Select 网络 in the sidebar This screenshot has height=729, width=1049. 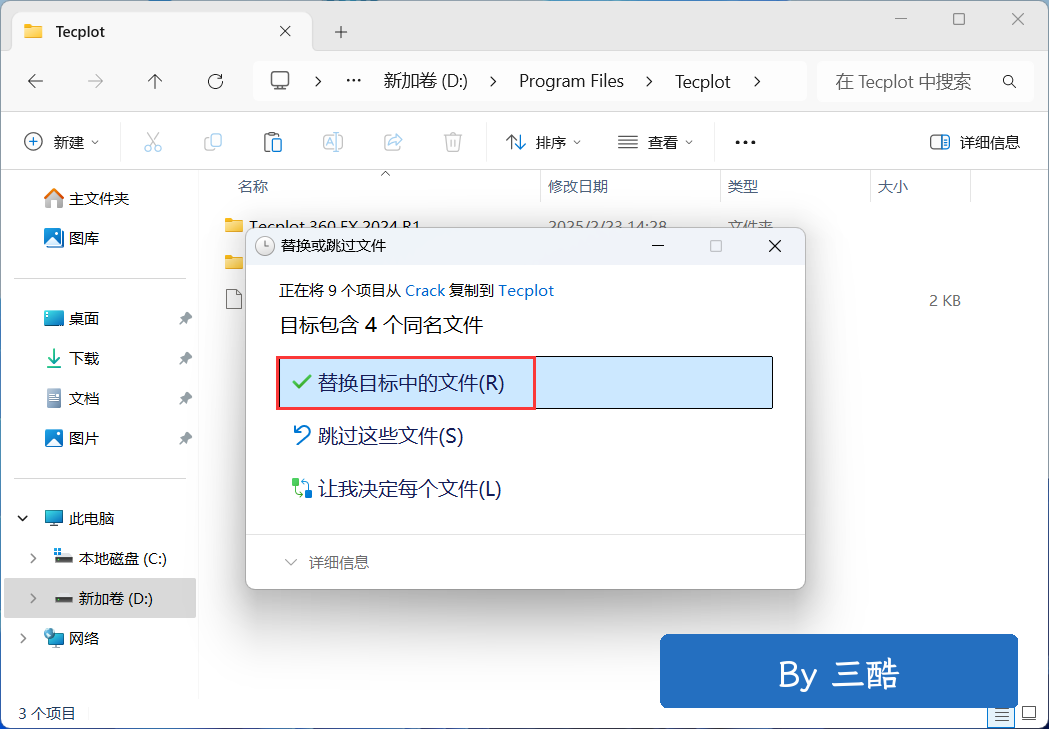click(72, 639)
